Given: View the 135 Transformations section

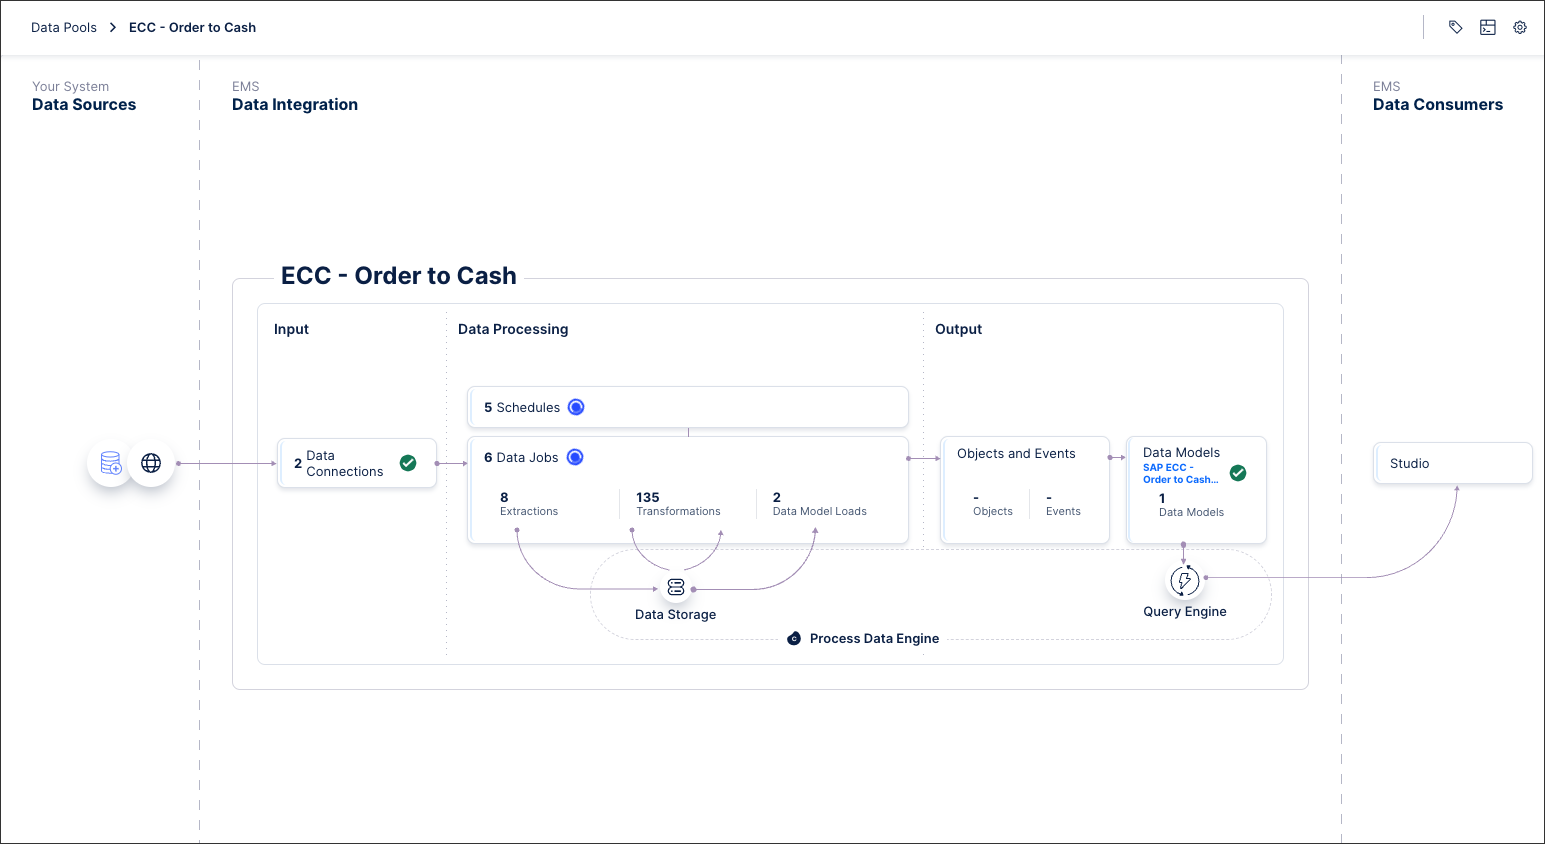Looking at the screenshot, I should pos(678,504).
